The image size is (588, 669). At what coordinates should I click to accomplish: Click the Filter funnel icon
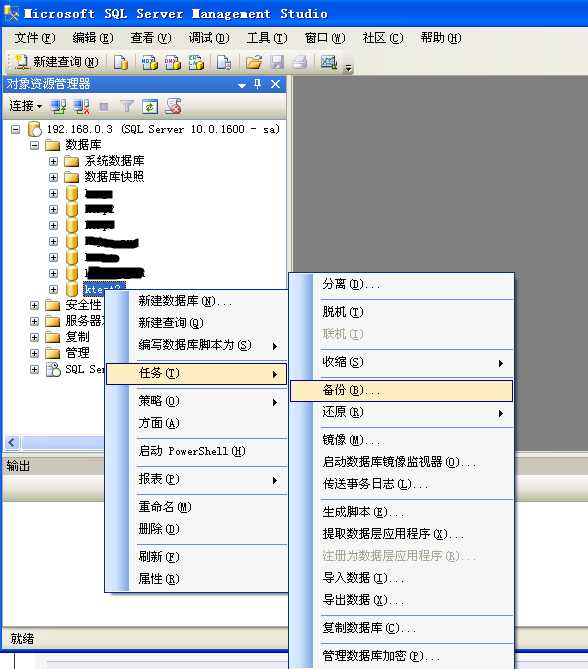[127, 106]
